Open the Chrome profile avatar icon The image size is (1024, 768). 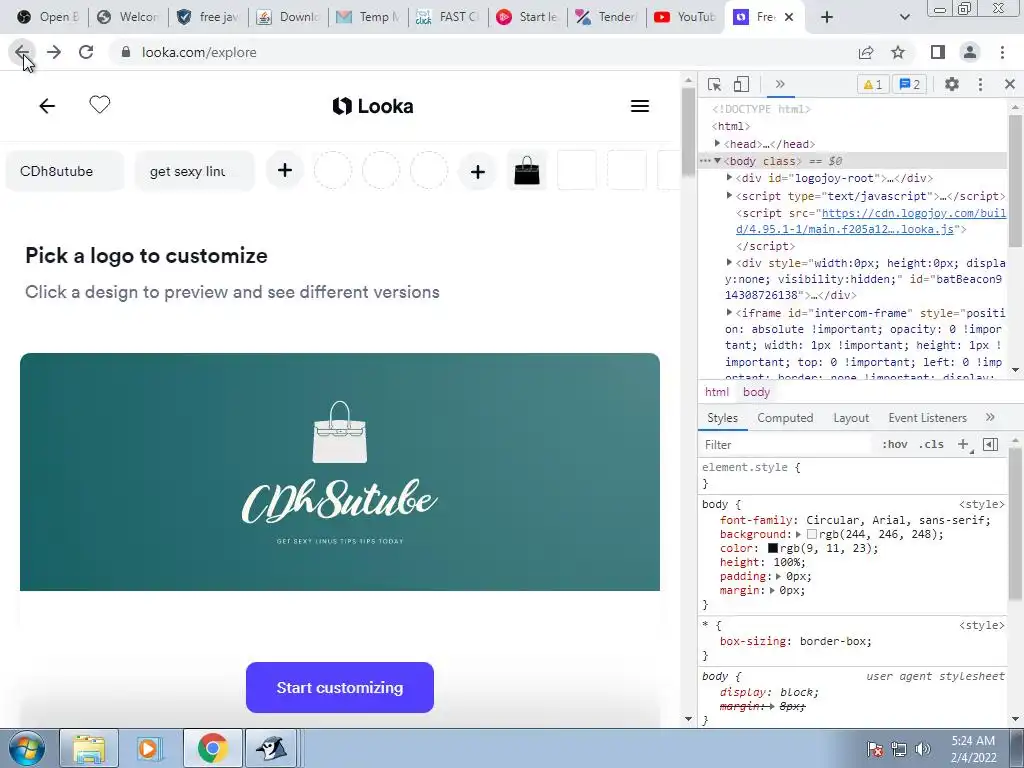point(970,52)
